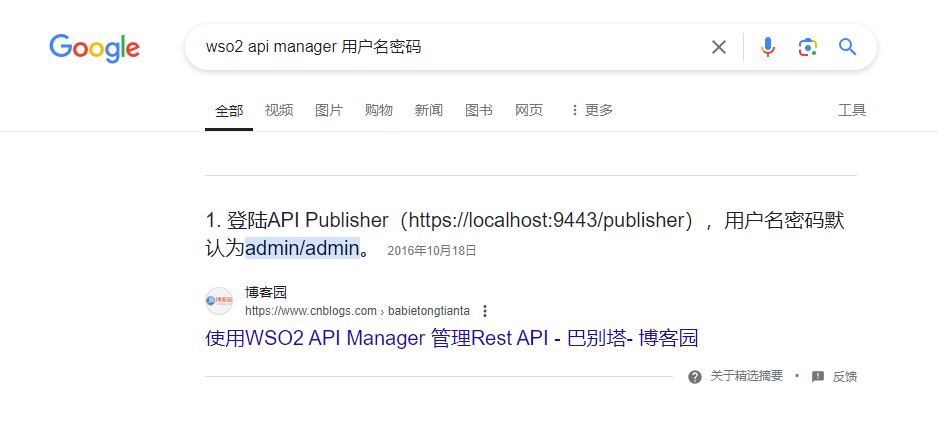This screenshot has width=938, height=421.
Task: Click the https://www.cnblogs.com URL breadcrumb
Action: (357, 311)
